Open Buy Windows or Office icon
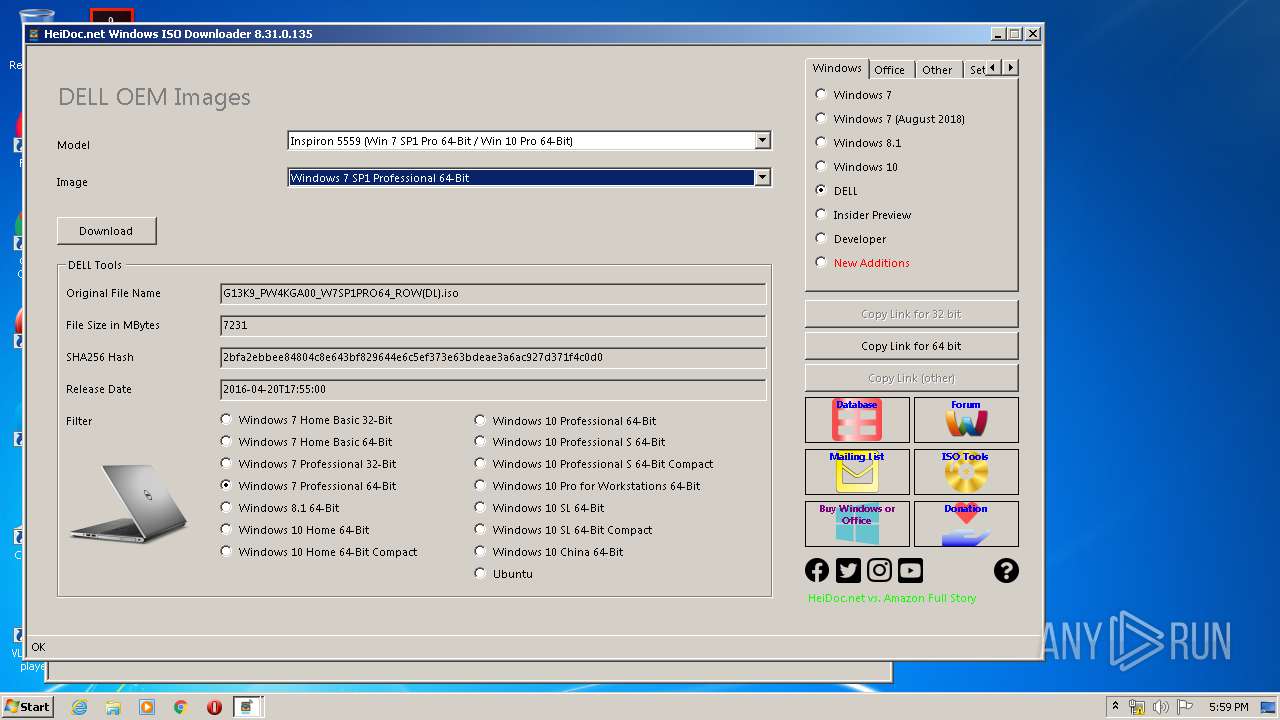The image size is (1280, 720). coord(857,524)
